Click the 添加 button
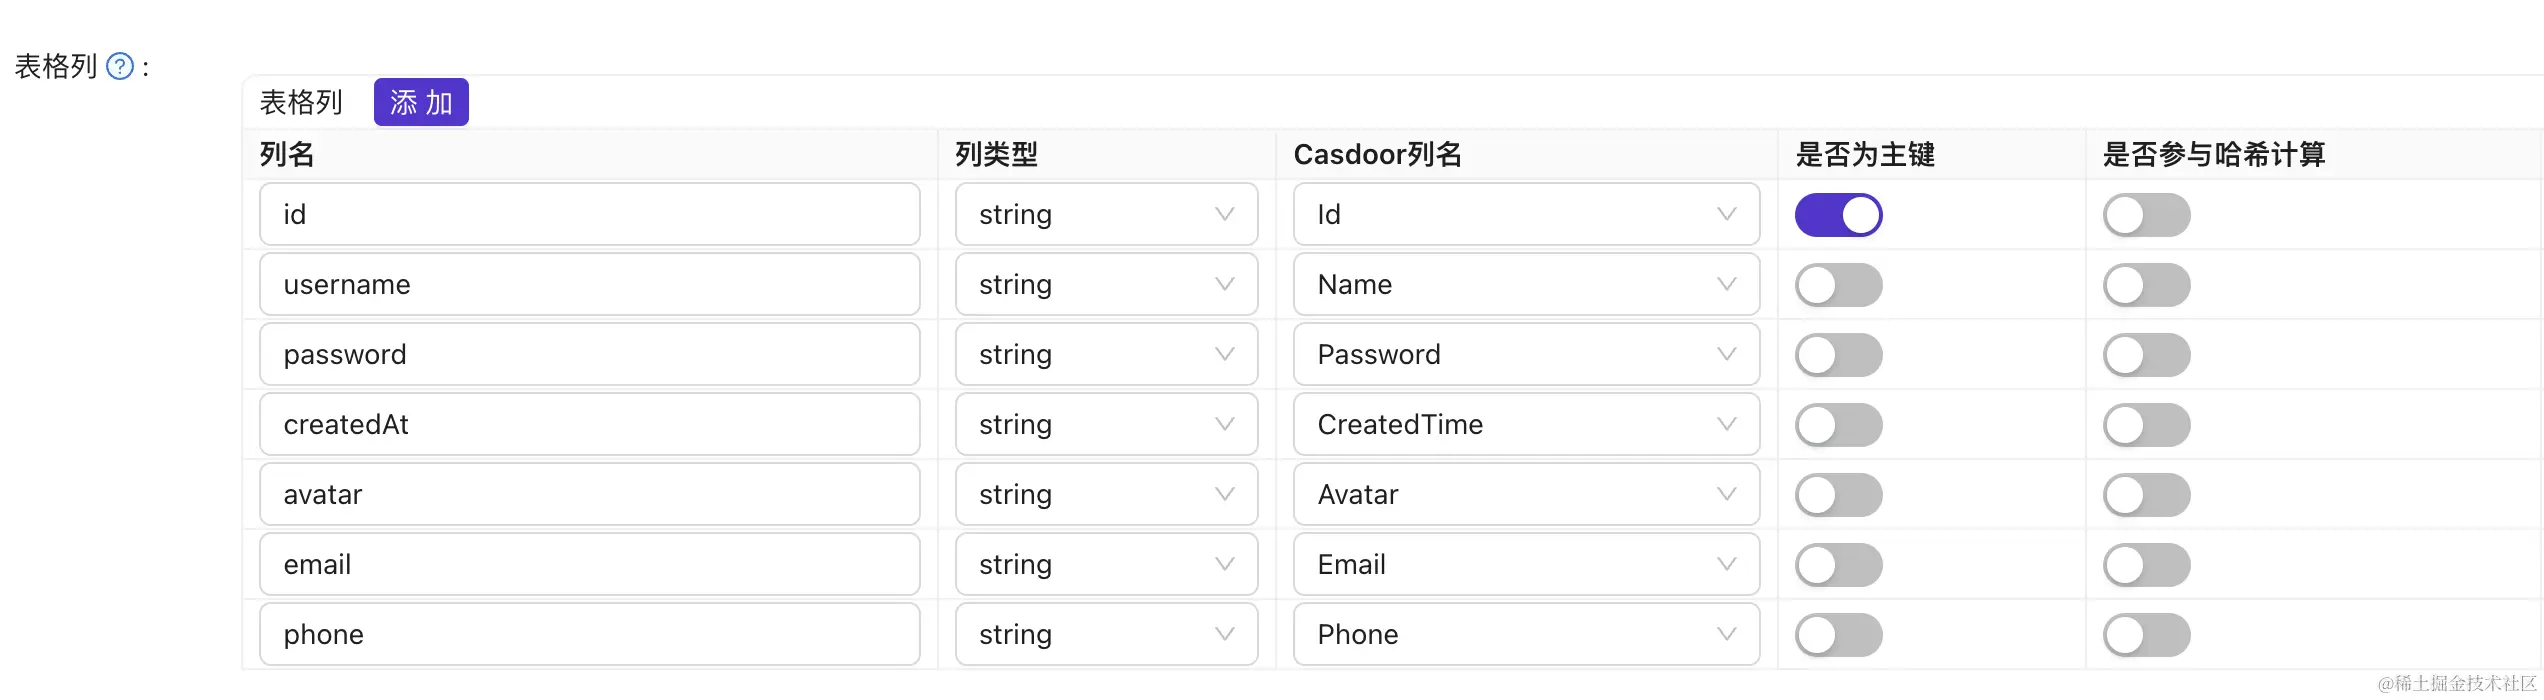The width and height of the screenshot is (2544, 700). (421, 102)
